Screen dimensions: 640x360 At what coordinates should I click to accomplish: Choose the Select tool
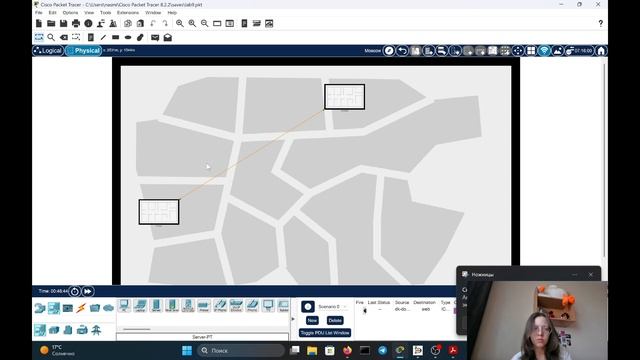point(39,38)
